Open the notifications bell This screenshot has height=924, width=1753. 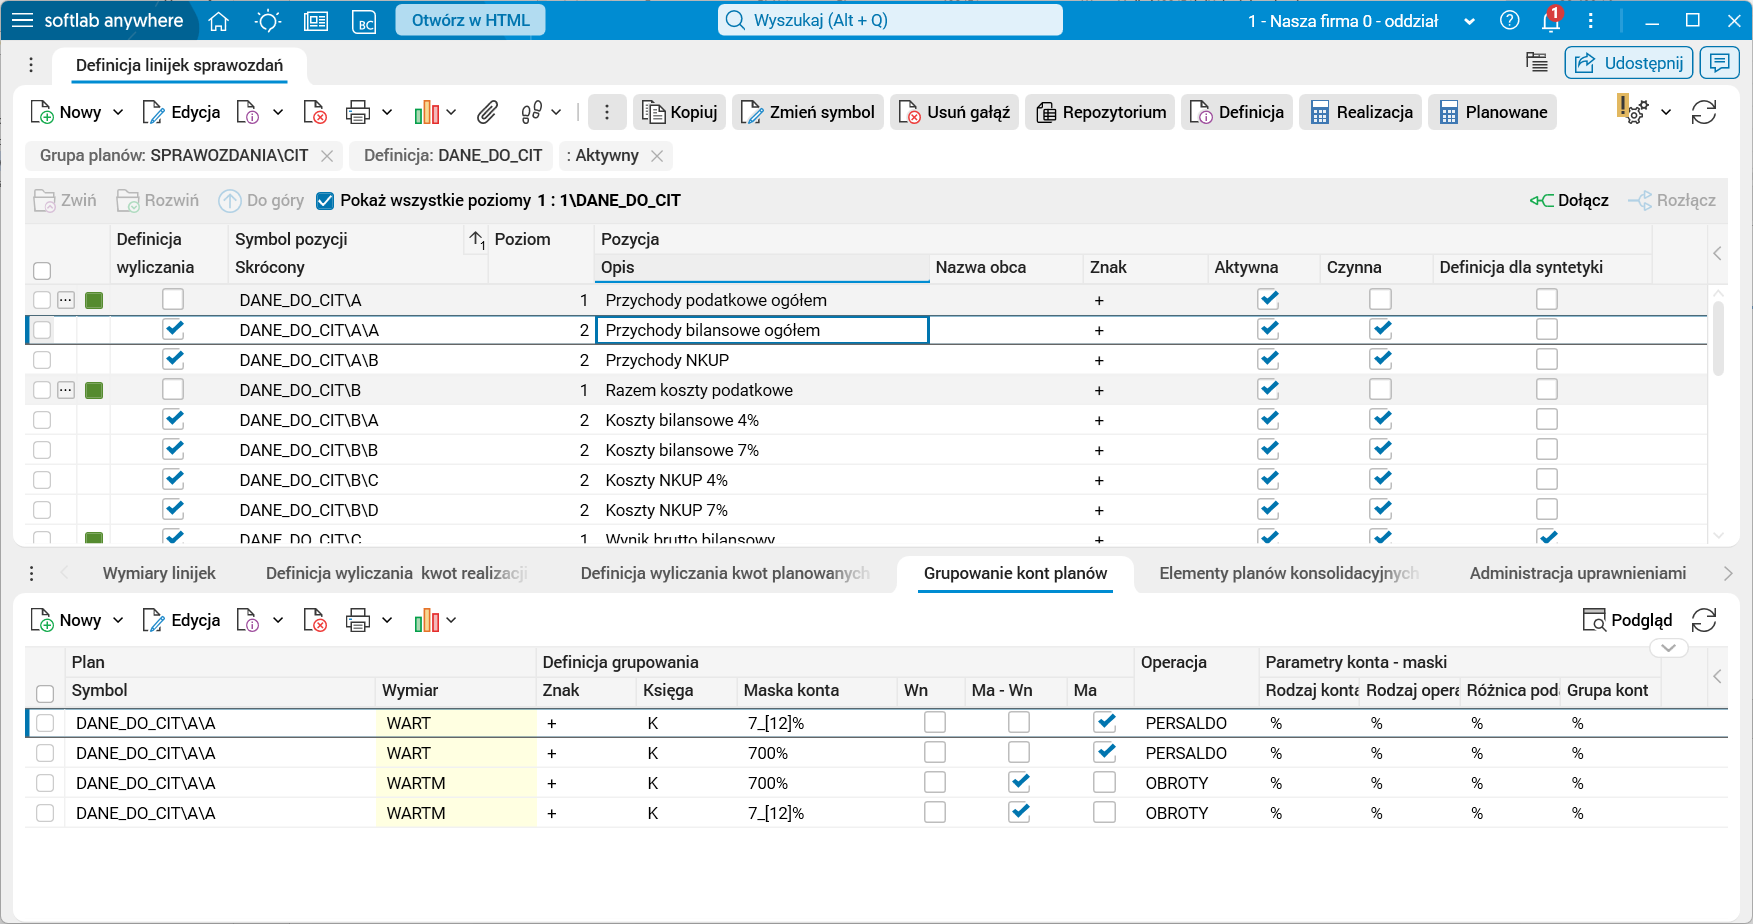pos(1551,21)
